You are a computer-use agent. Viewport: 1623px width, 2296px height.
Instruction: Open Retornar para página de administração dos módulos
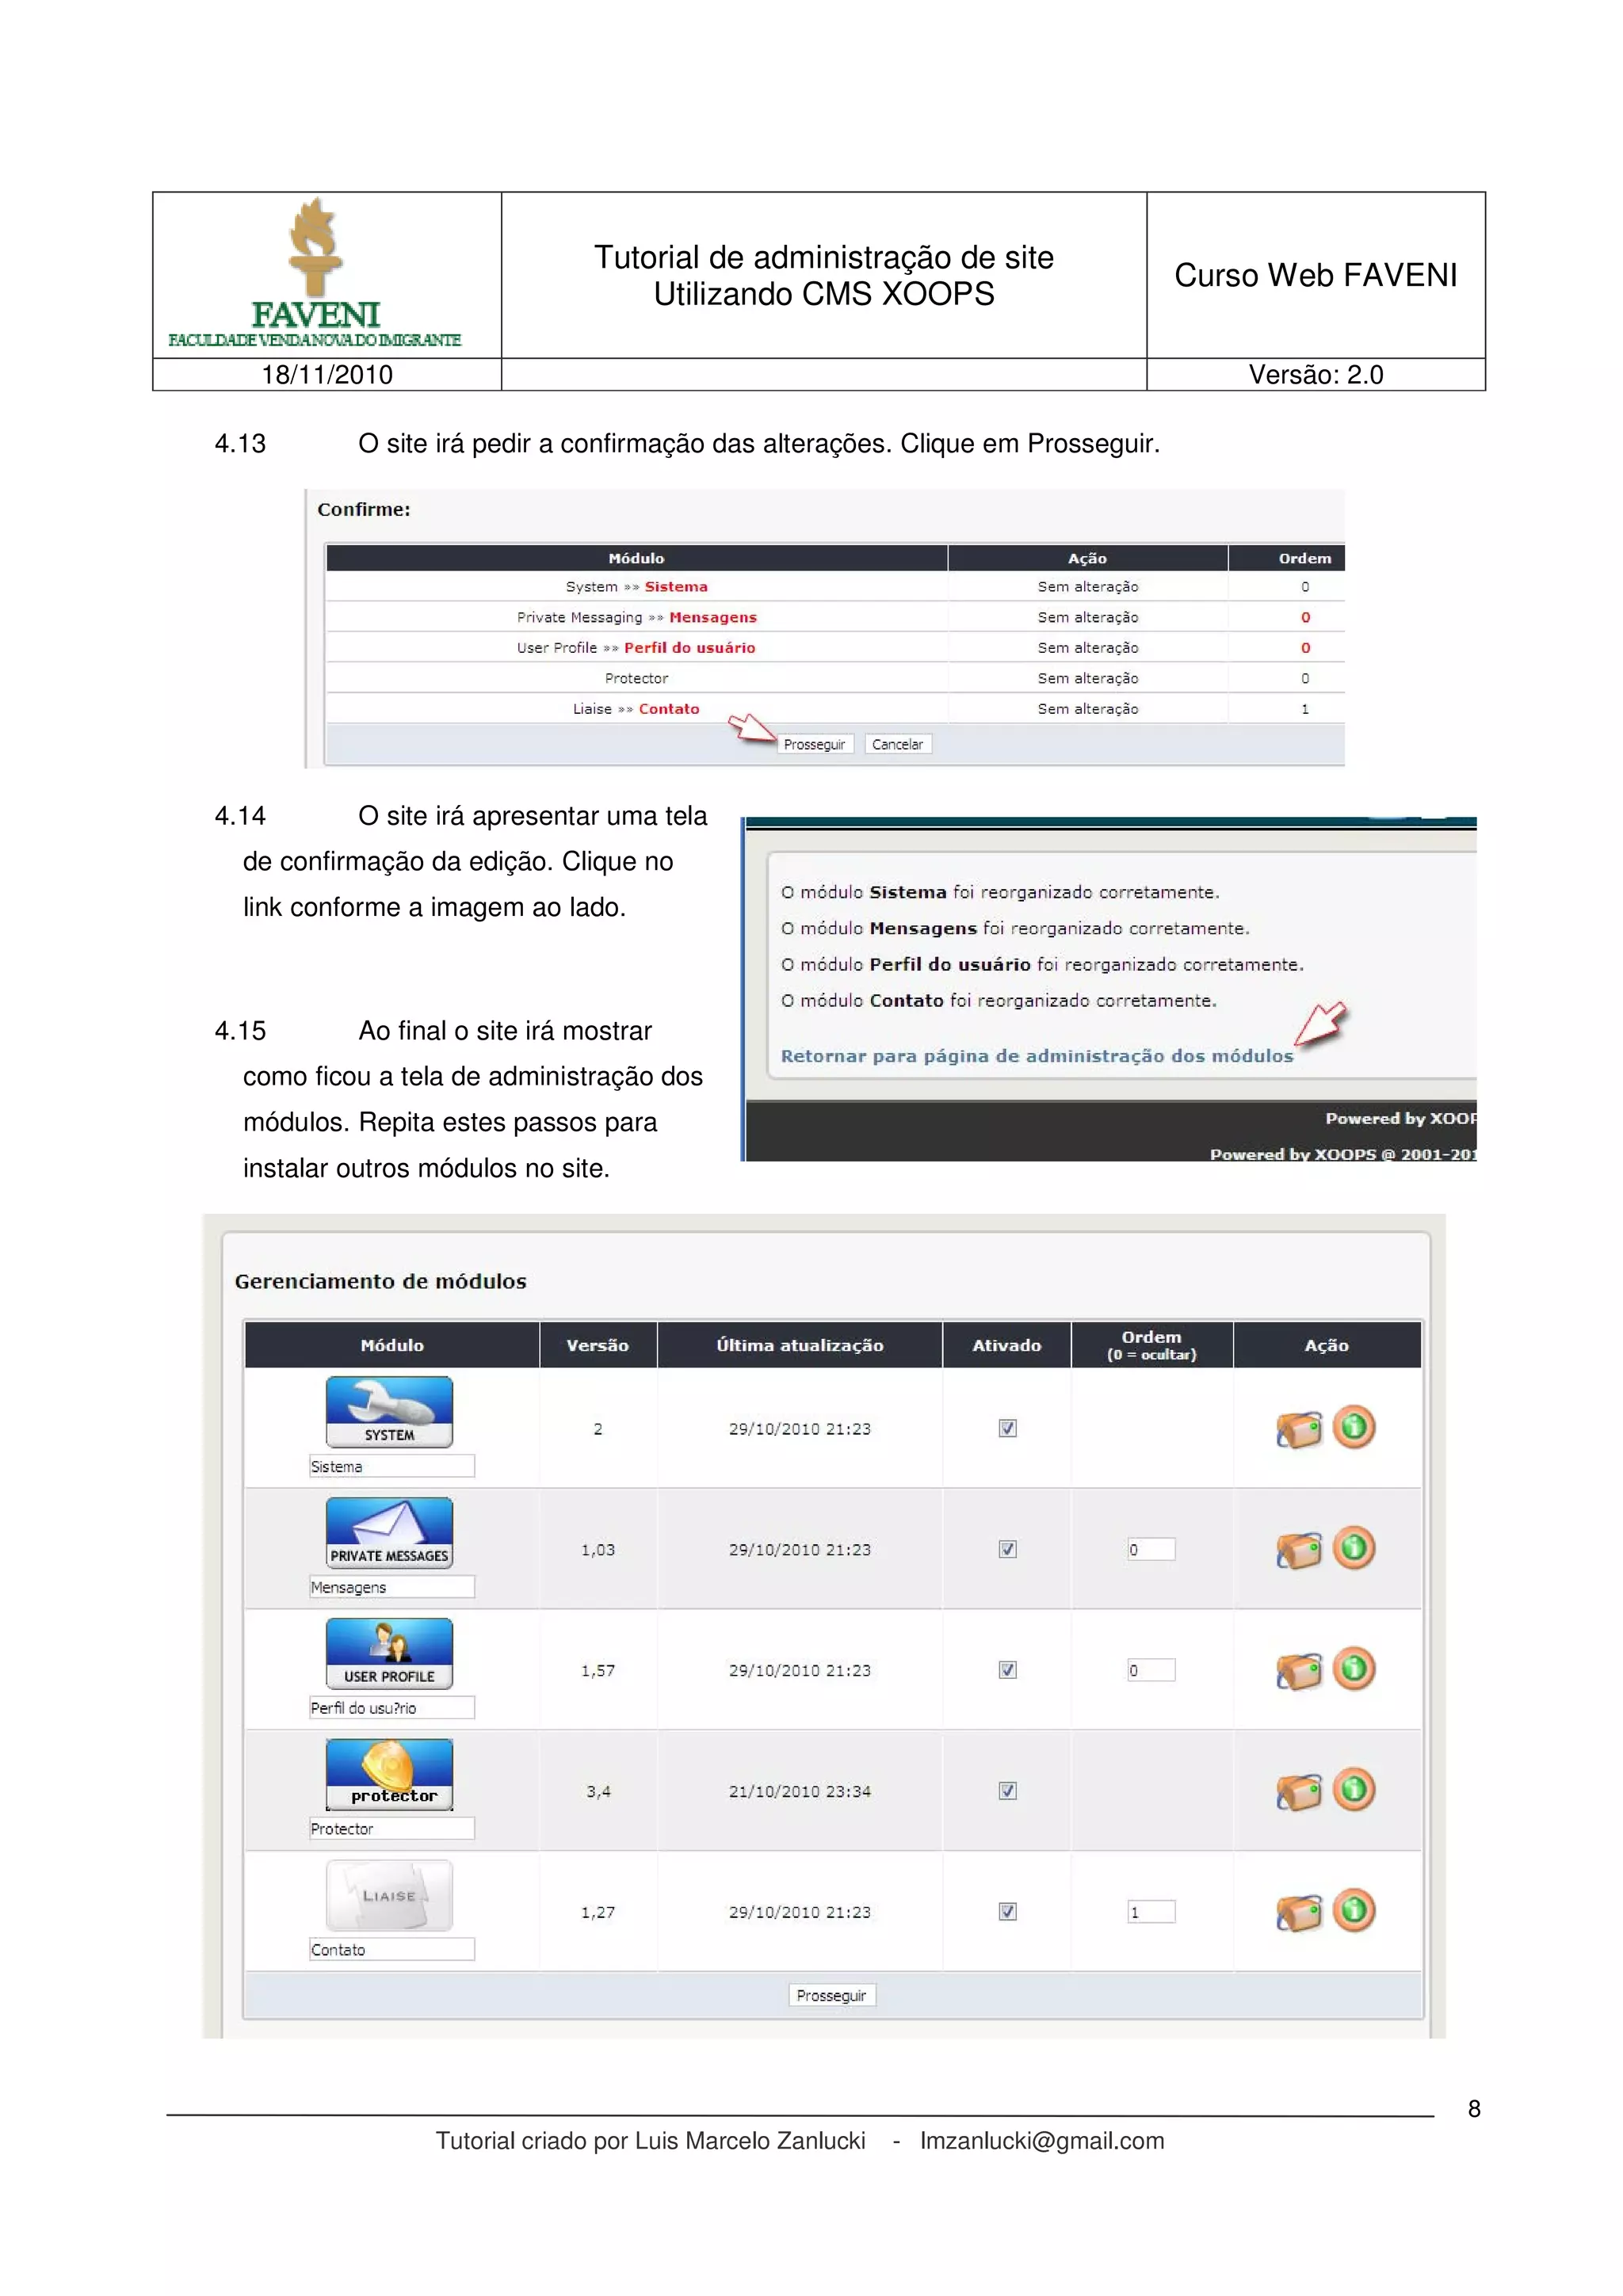tap(1037, 1056)
